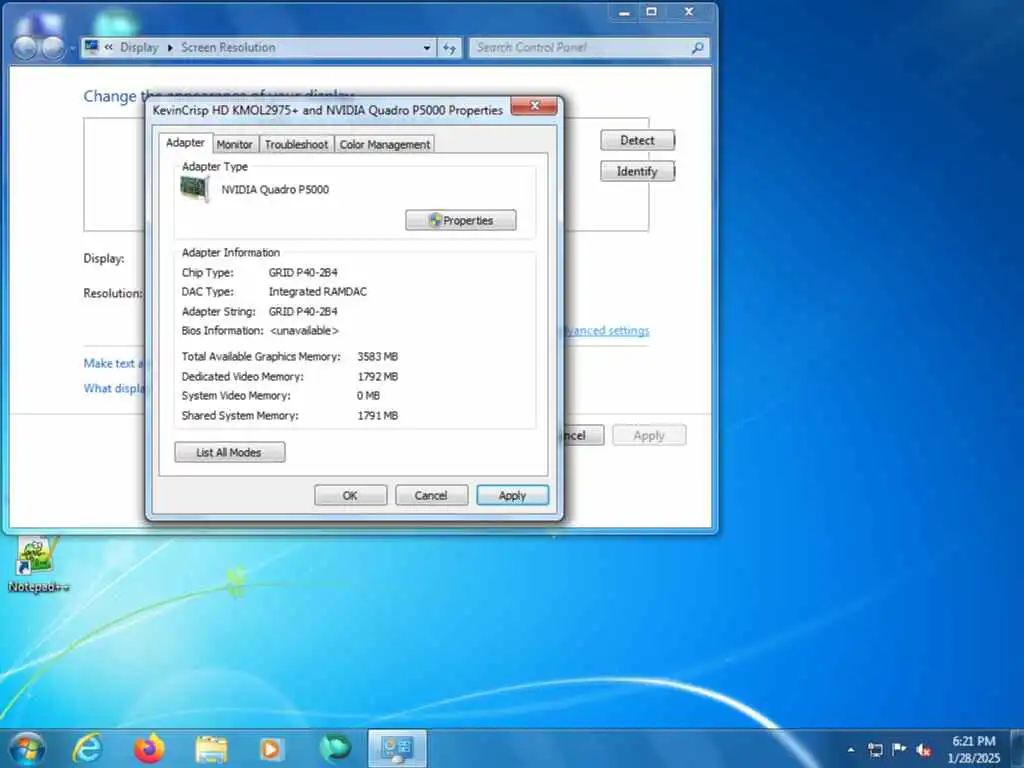
Task: Select the '<unavailable>' Bios Information value
Action: 304,330
